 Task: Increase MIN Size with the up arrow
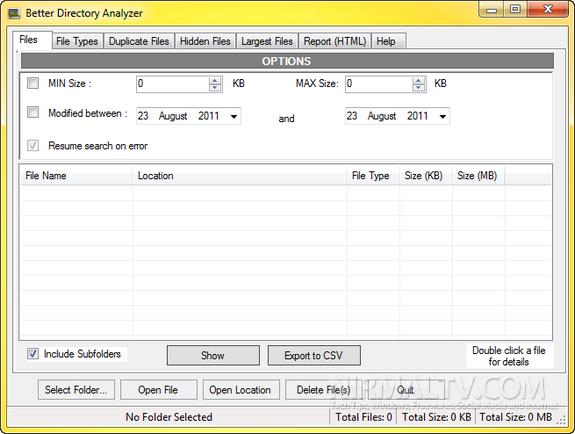click(x=215, y=80)
